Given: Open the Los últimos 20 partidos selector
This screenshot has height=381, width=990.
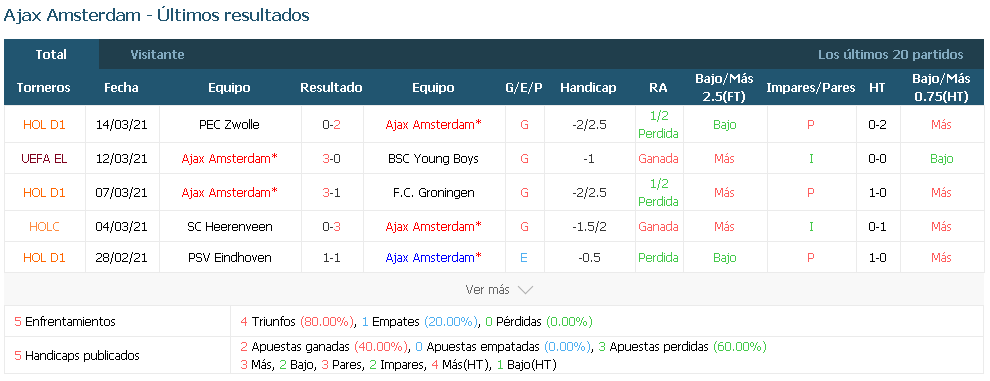Looking at the screenshot, I should 890,54.
